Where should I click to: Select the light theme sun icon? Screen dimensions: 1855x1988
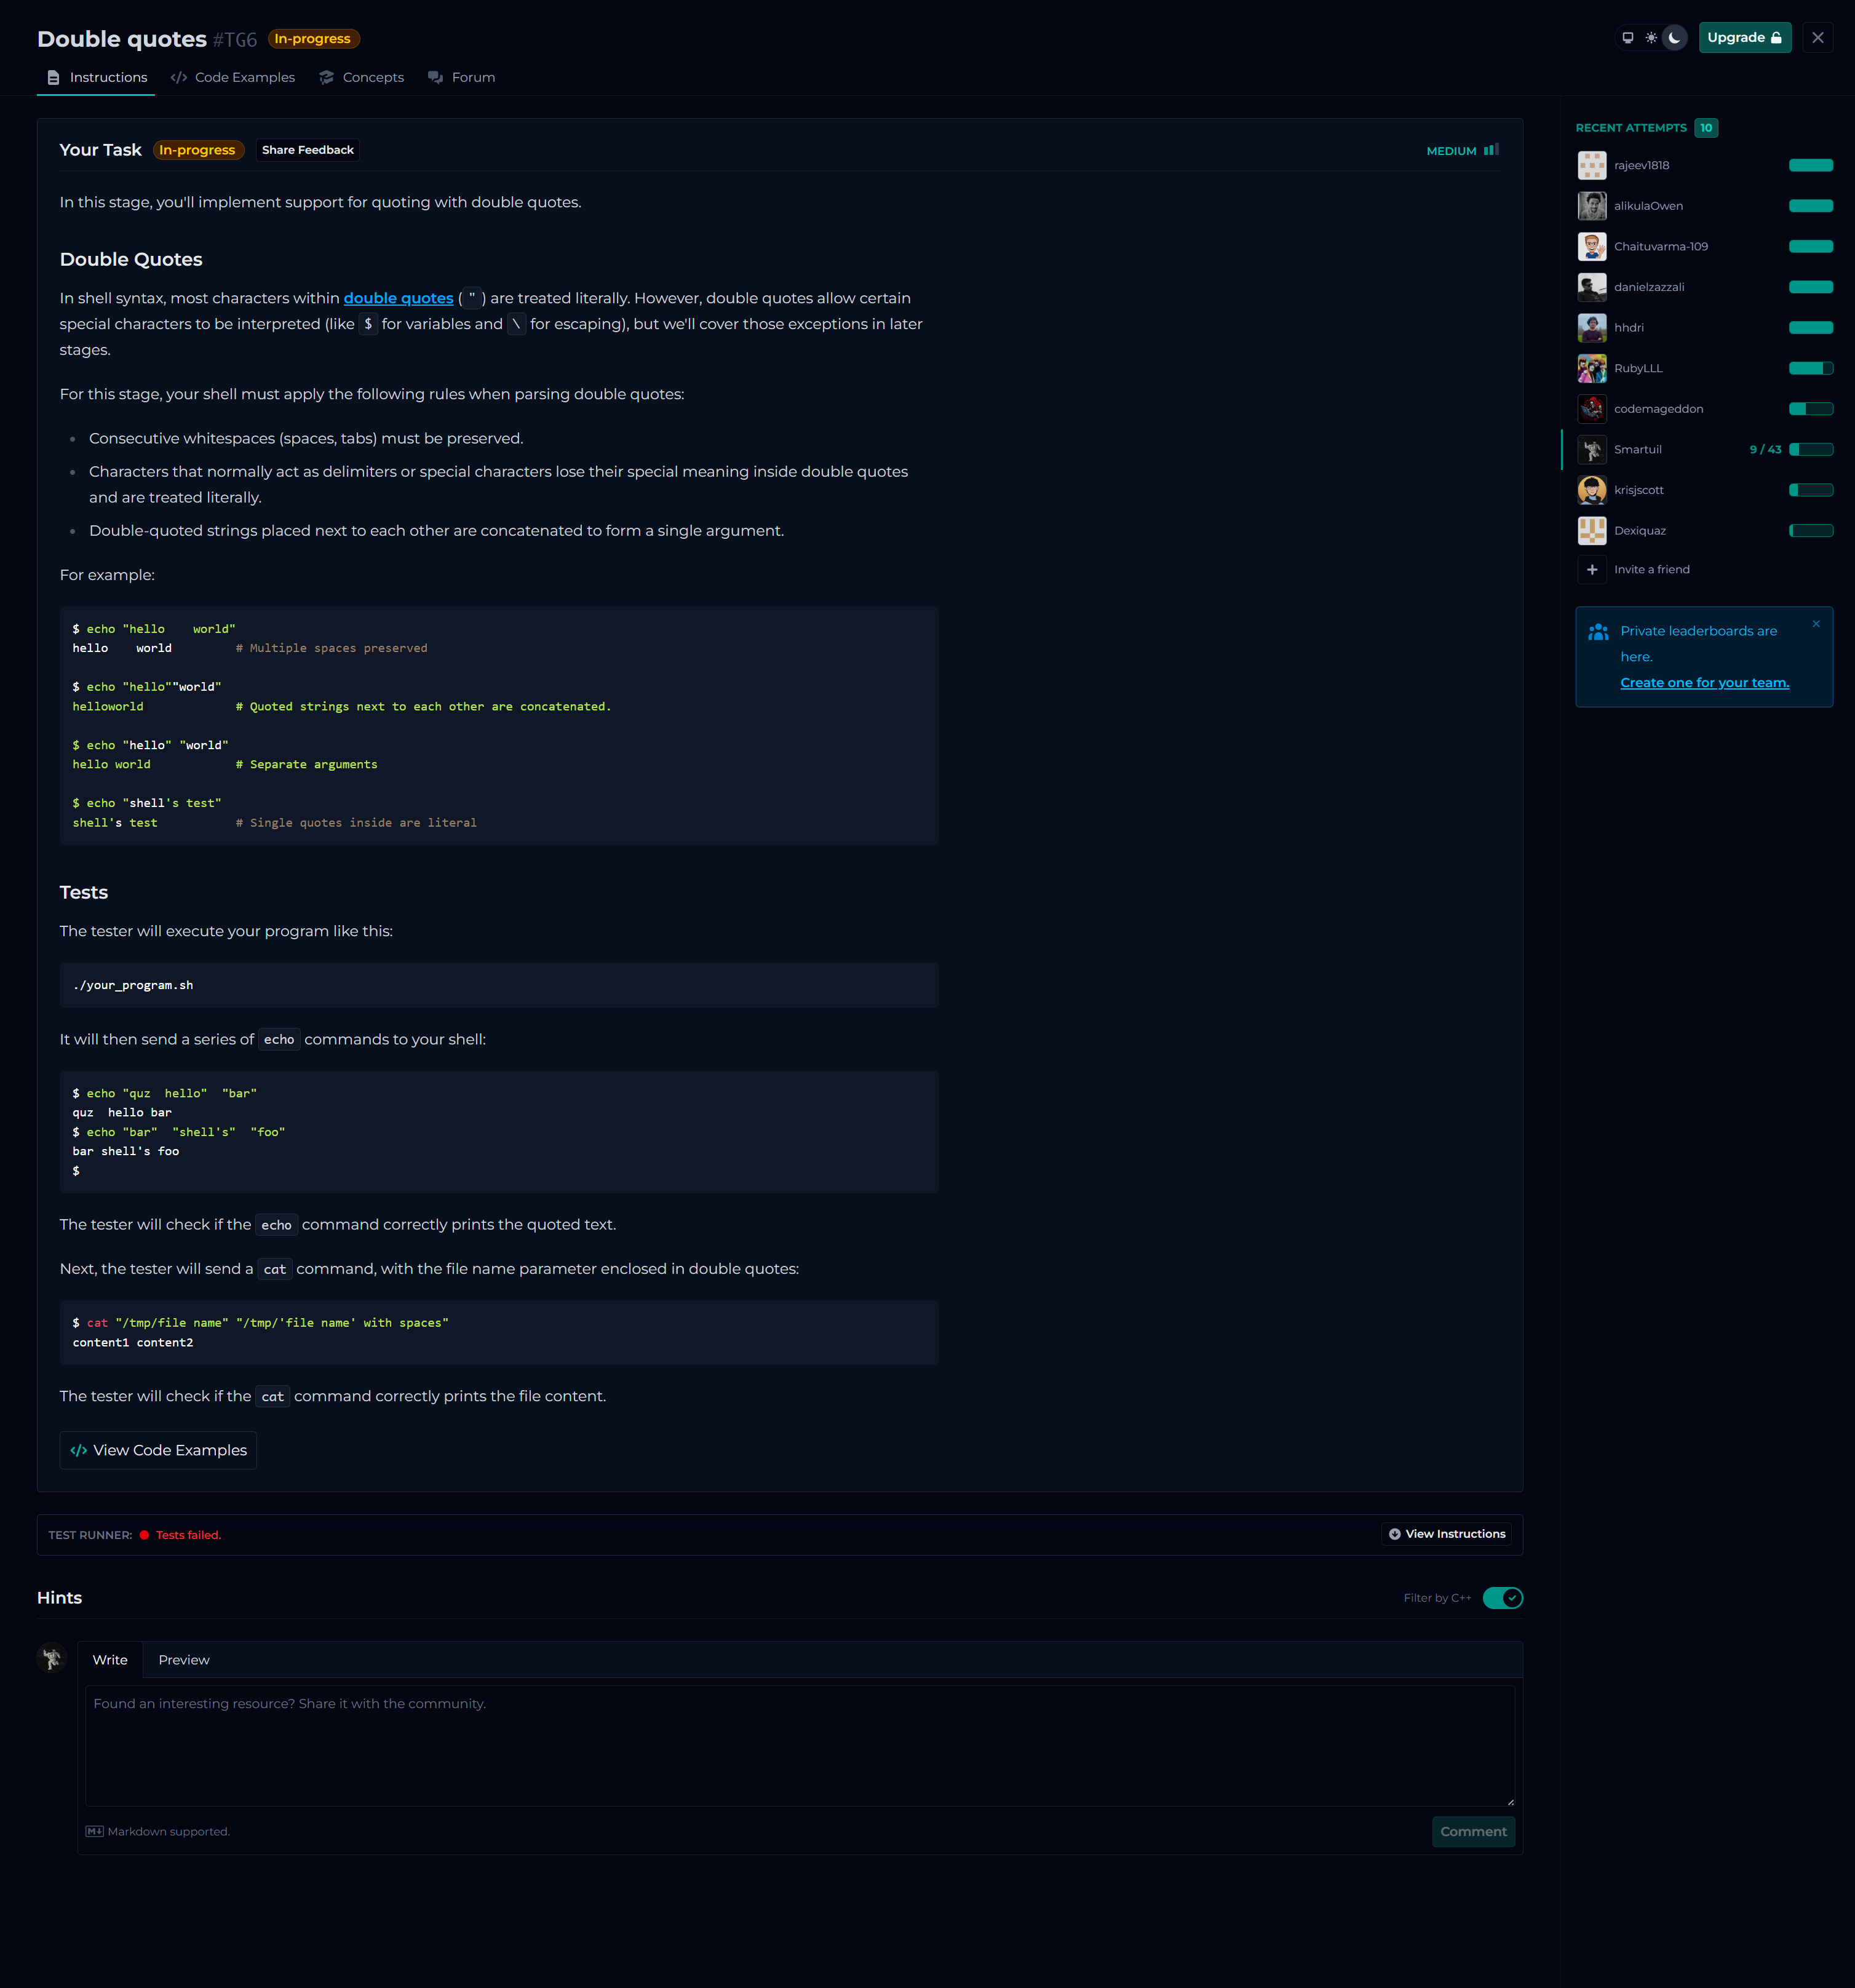pyautogui.click(x=1651, y=38)
